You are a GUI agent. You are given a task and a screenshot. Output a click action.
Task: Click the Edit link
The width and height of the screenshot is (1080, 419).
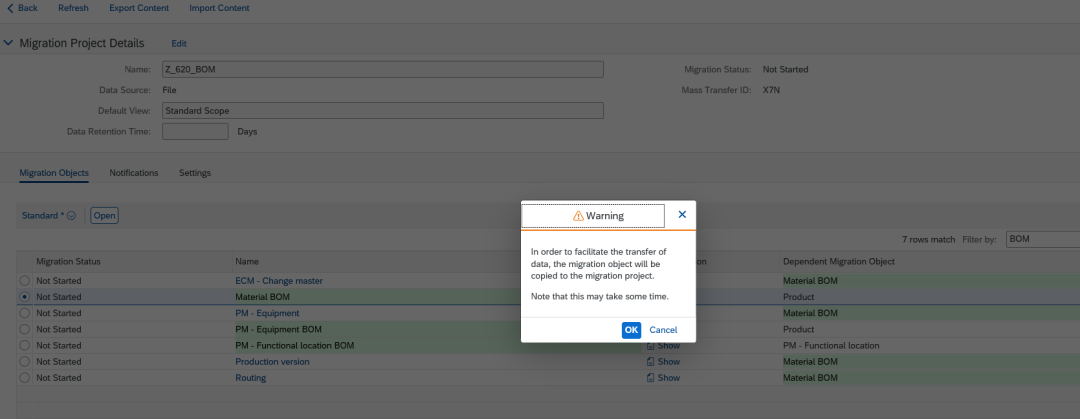179,43
